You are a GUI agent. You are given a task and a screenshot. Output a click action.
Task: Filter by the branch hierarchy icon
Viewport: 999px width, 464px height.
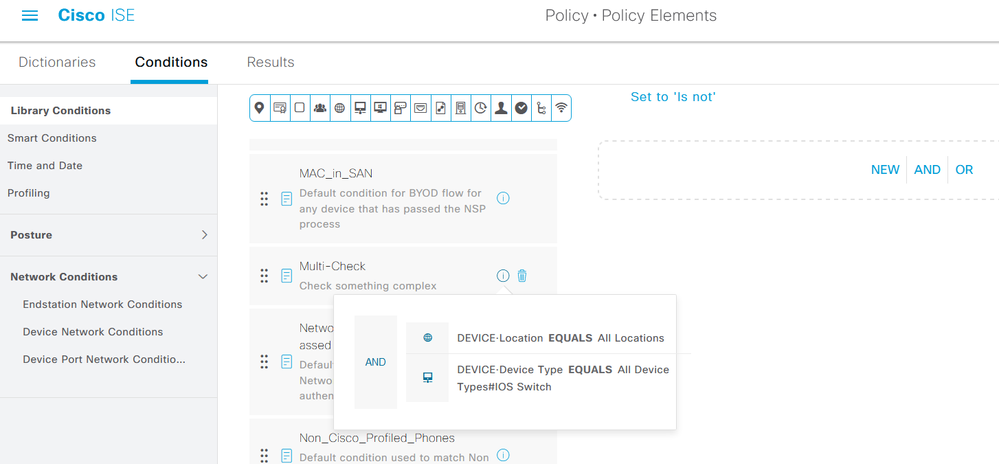(x=542, y=108)
